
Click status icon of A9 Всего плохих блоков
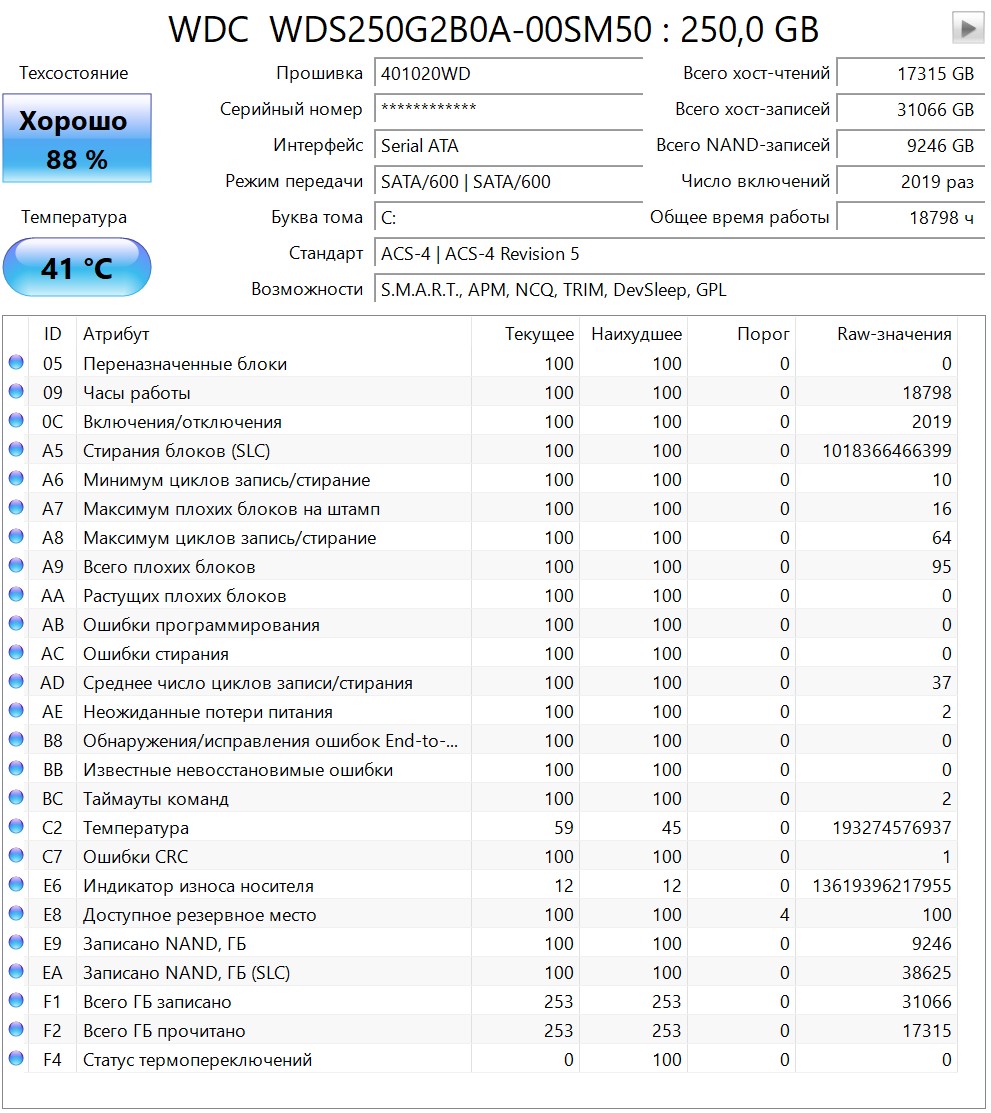(16, 566)
